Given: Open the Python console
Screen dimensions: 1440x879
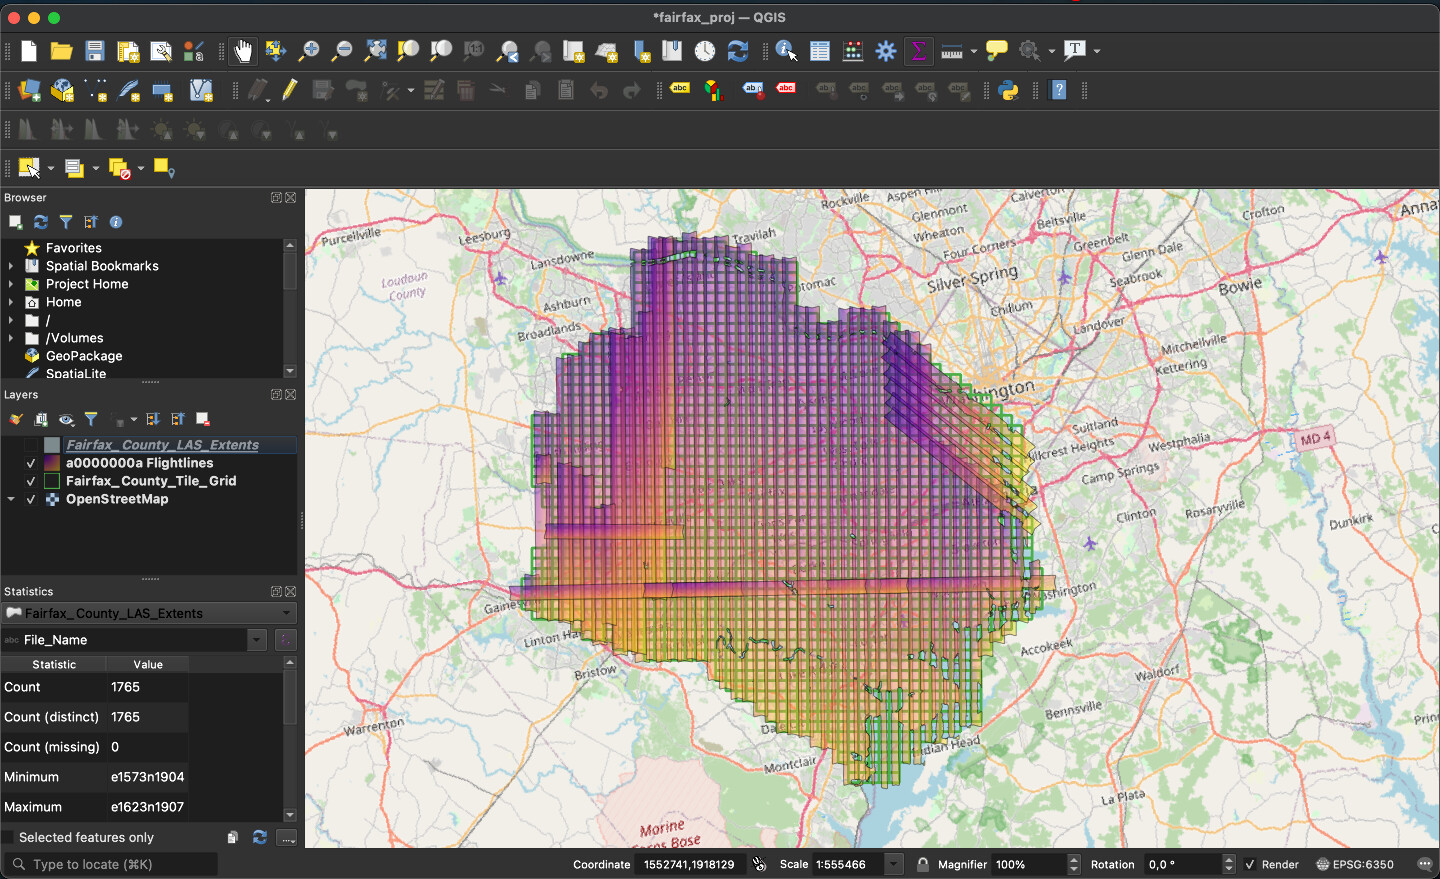Looking at the screenshot, I should click(x=1008, y=91).
